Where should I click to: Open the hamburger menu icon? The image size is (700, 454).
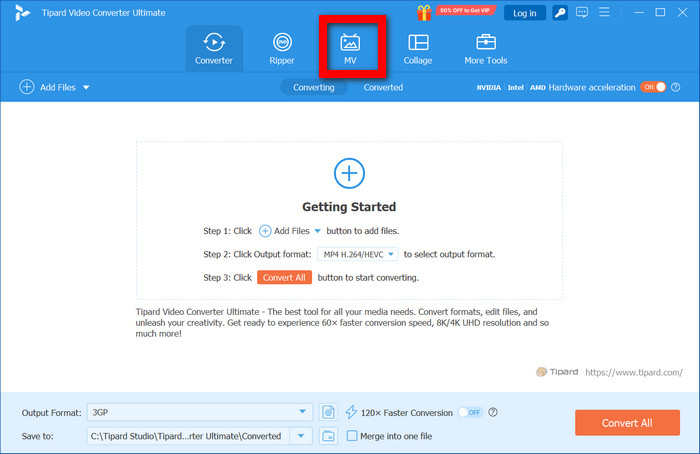(604, 12)
